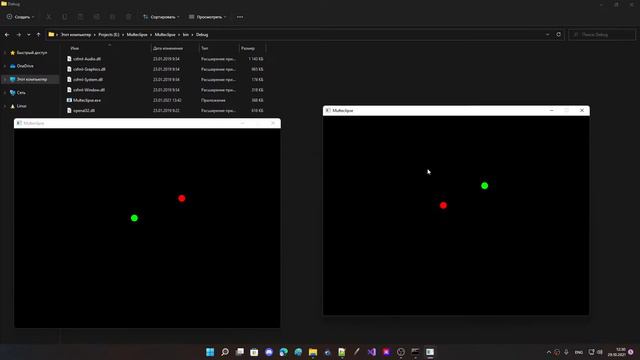The image size is (640, 360).
Task: Click the red circle in right game window
Action: point(443,205)
